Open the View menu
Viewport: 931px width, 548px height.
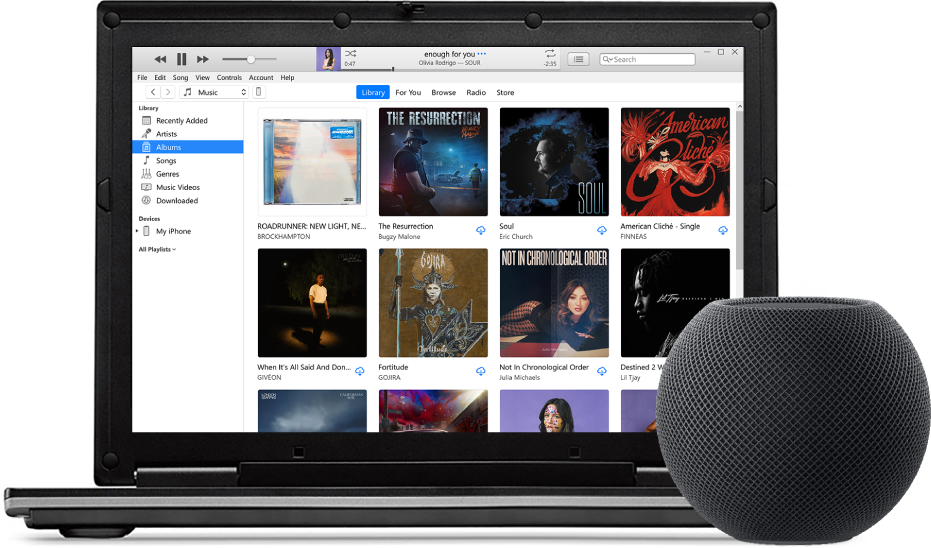click(202, 78)
